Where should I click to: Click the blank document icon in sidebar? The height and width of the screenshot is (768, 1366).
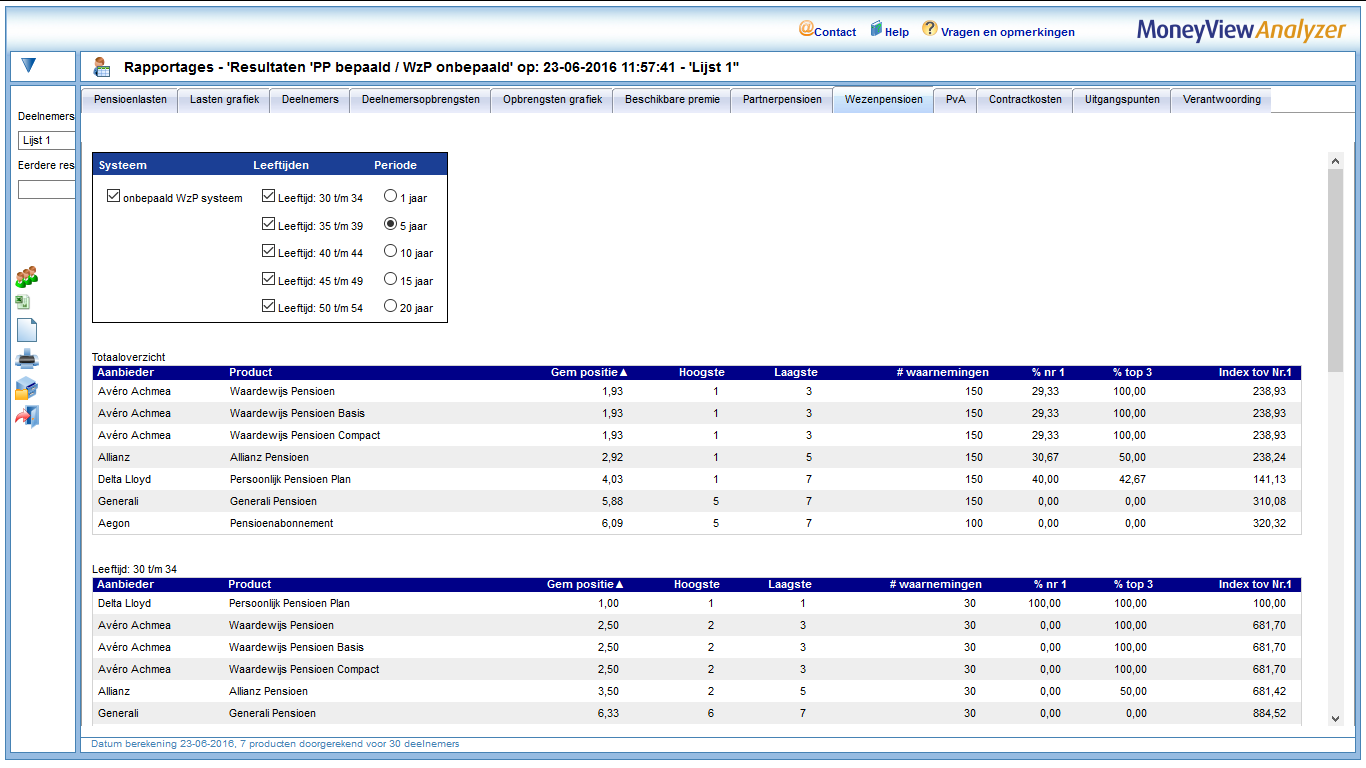tap(27, 330)
